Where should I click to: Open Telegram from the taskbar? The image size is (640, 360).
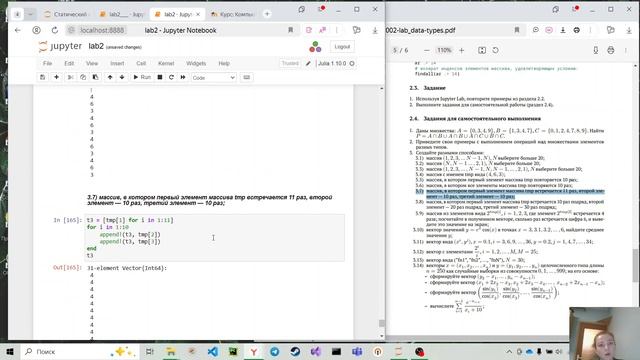pyautogui.click(x=275, y=351)
